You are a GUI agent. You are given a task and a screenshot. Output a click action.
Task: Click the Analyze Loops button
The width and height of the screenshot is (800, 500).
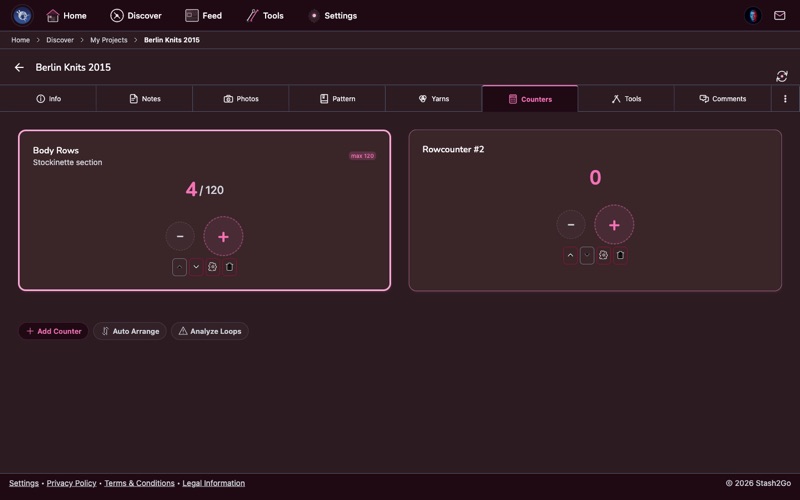[x=210, y=331]
